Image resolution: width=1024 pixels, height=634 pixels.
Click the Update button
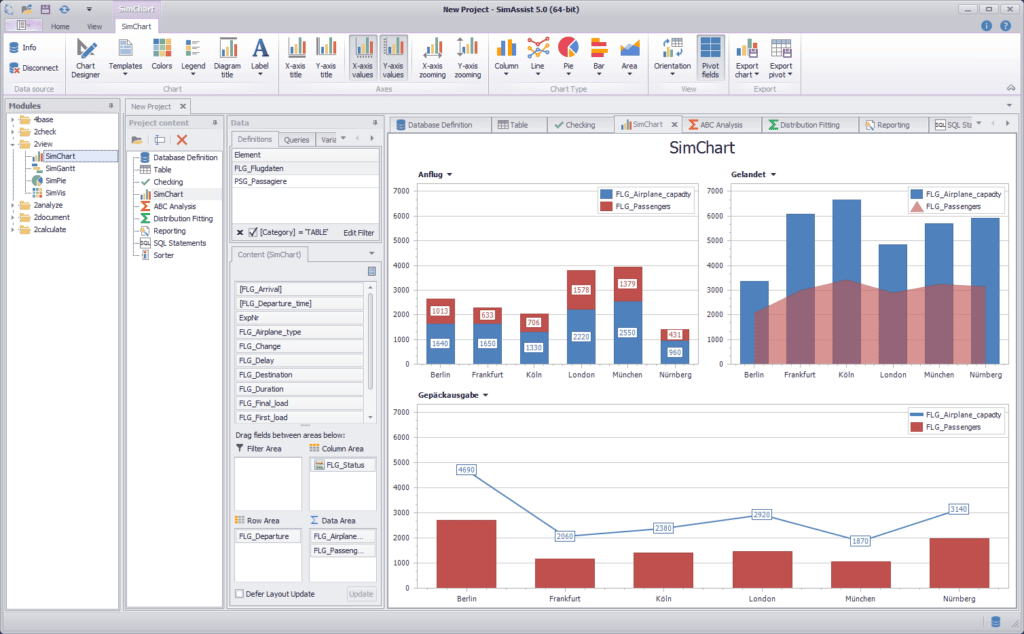click(361, 594)
